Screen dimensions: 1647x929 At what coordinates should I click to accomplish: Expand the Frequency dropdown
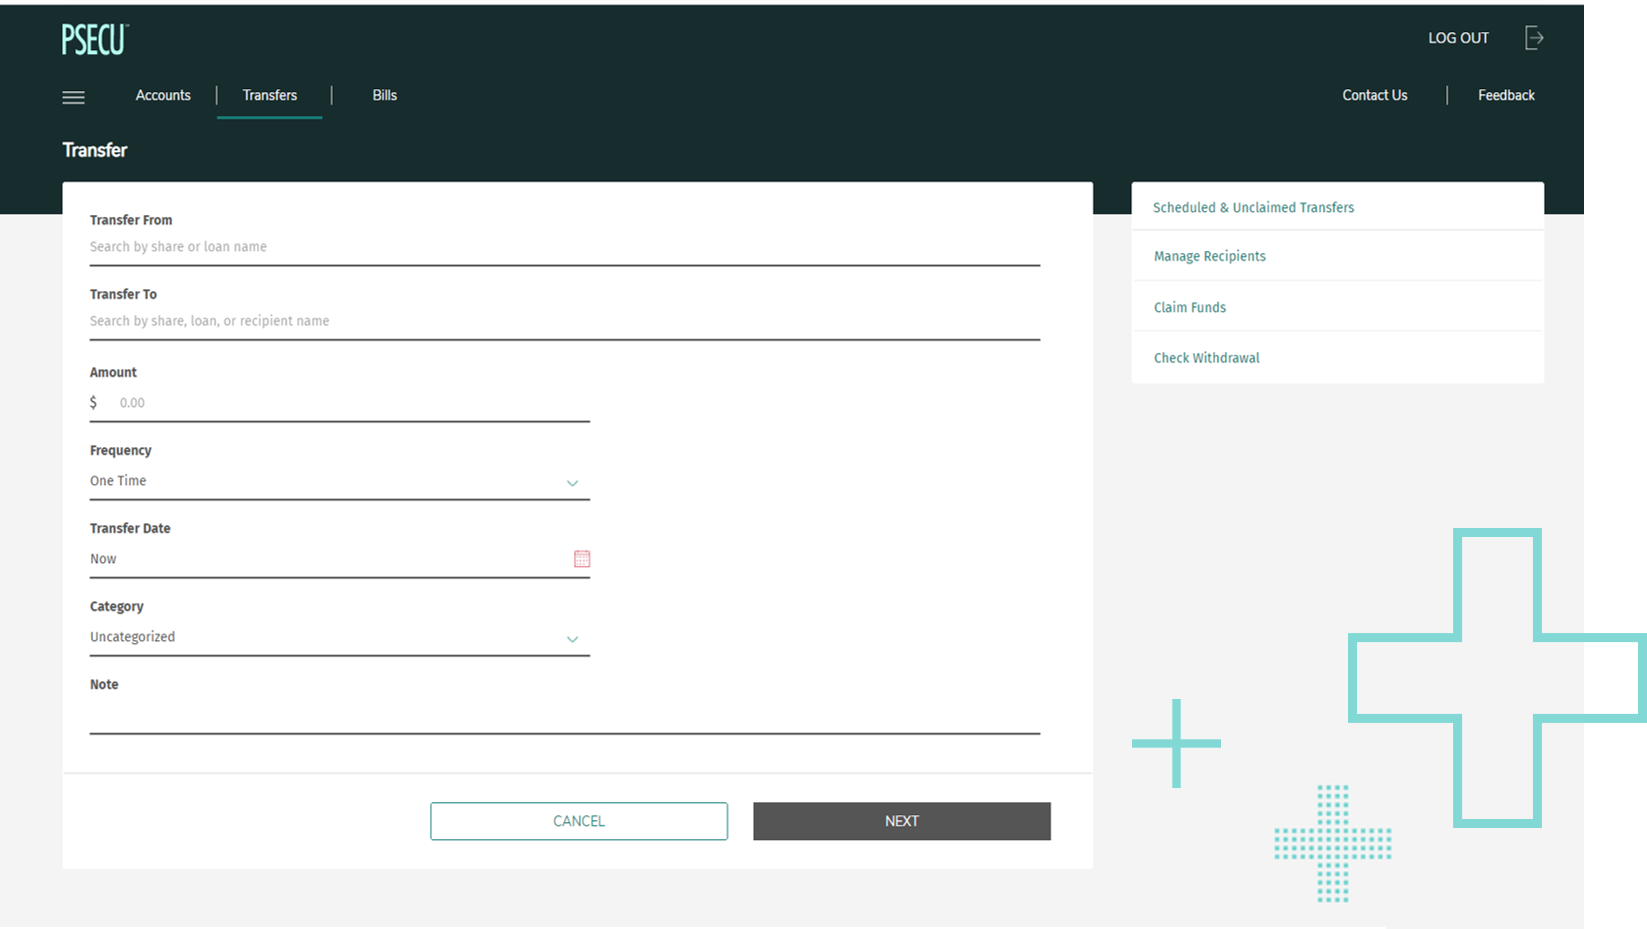click(x=572, y=482)
